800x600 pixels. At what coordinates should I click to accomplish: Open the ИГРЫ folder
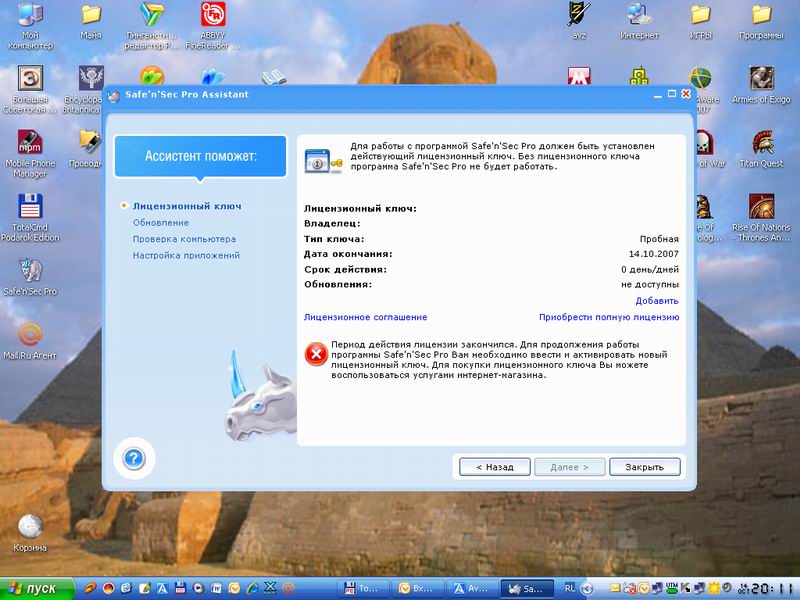(x=701, y=21)
